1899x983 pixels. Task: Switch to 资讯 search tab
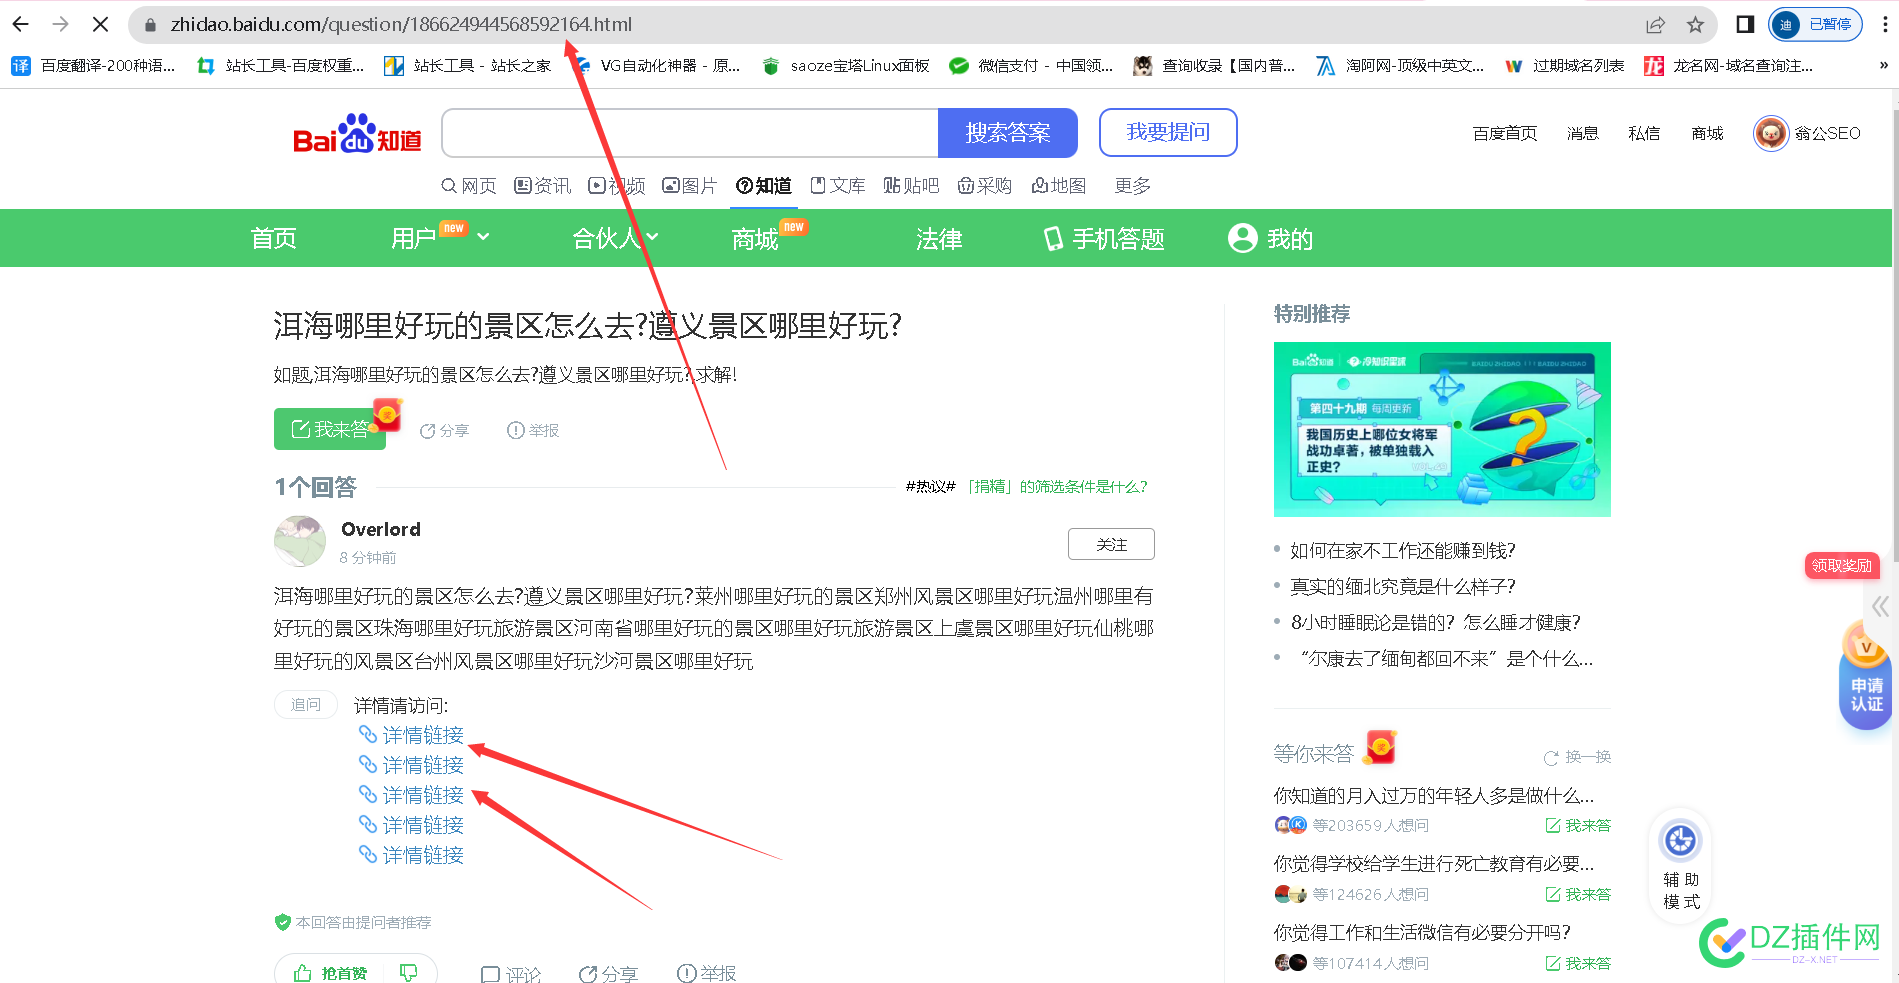coord(543,186)
